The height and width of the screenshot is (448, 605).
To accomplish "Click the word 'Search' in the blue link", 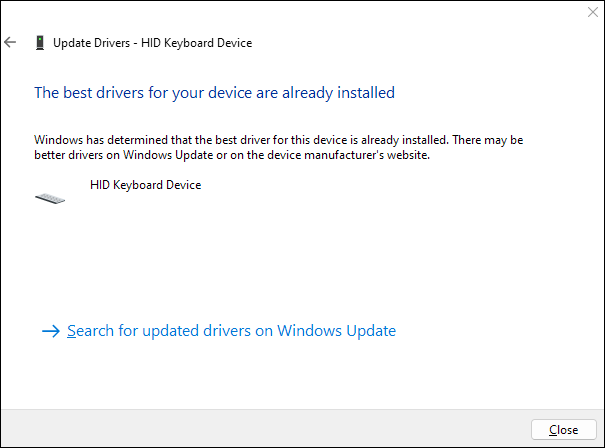I will pyautogui.click(x=90, y=331).
